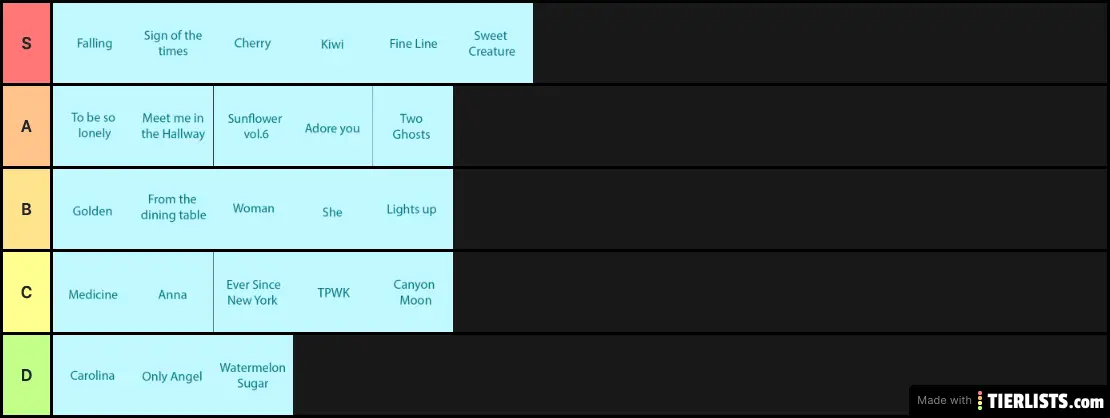Pick the Lights up tile

(412, 209)
